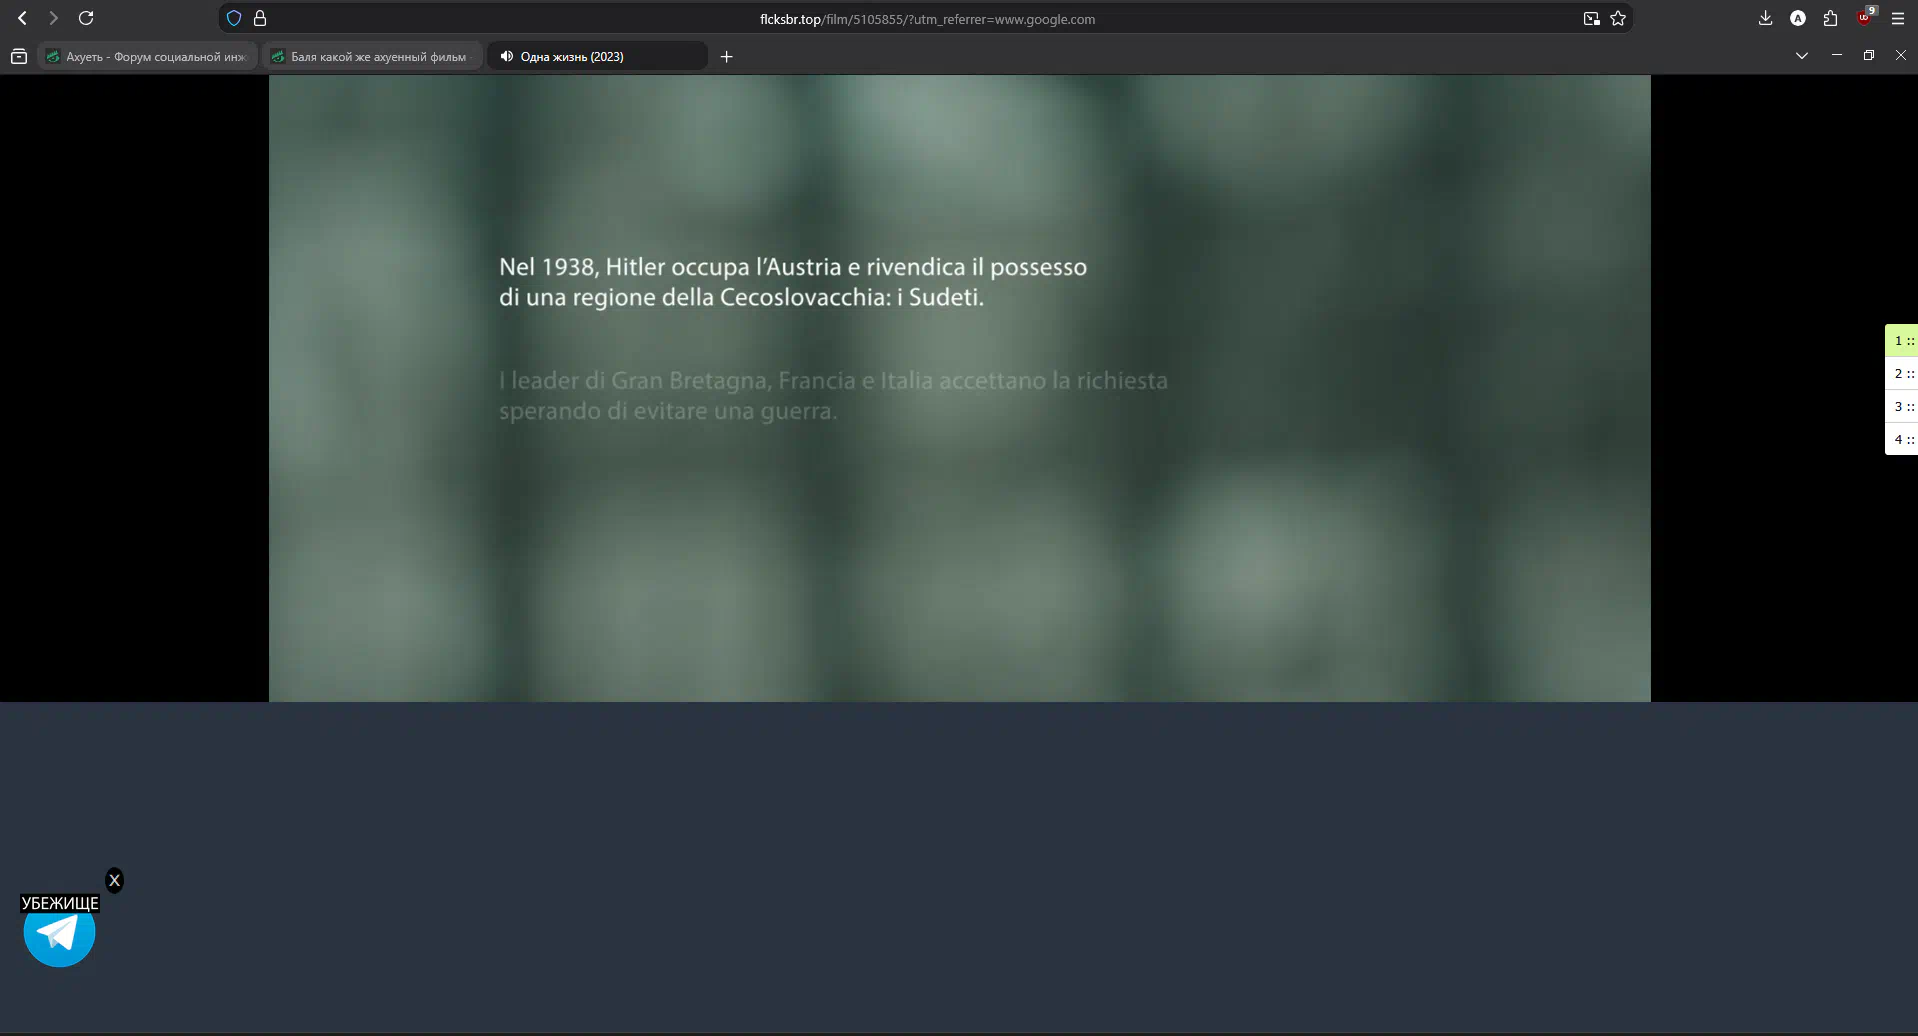This screenshot has height=1036, width=1918.
Task: Close the УБЕЖИЩЕ Telegram widget
Action: [115, 880]
